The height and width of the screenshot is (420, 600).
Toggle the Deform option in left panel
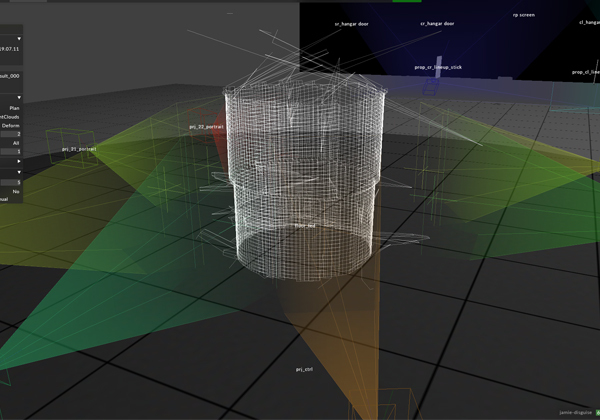point(11,125)
